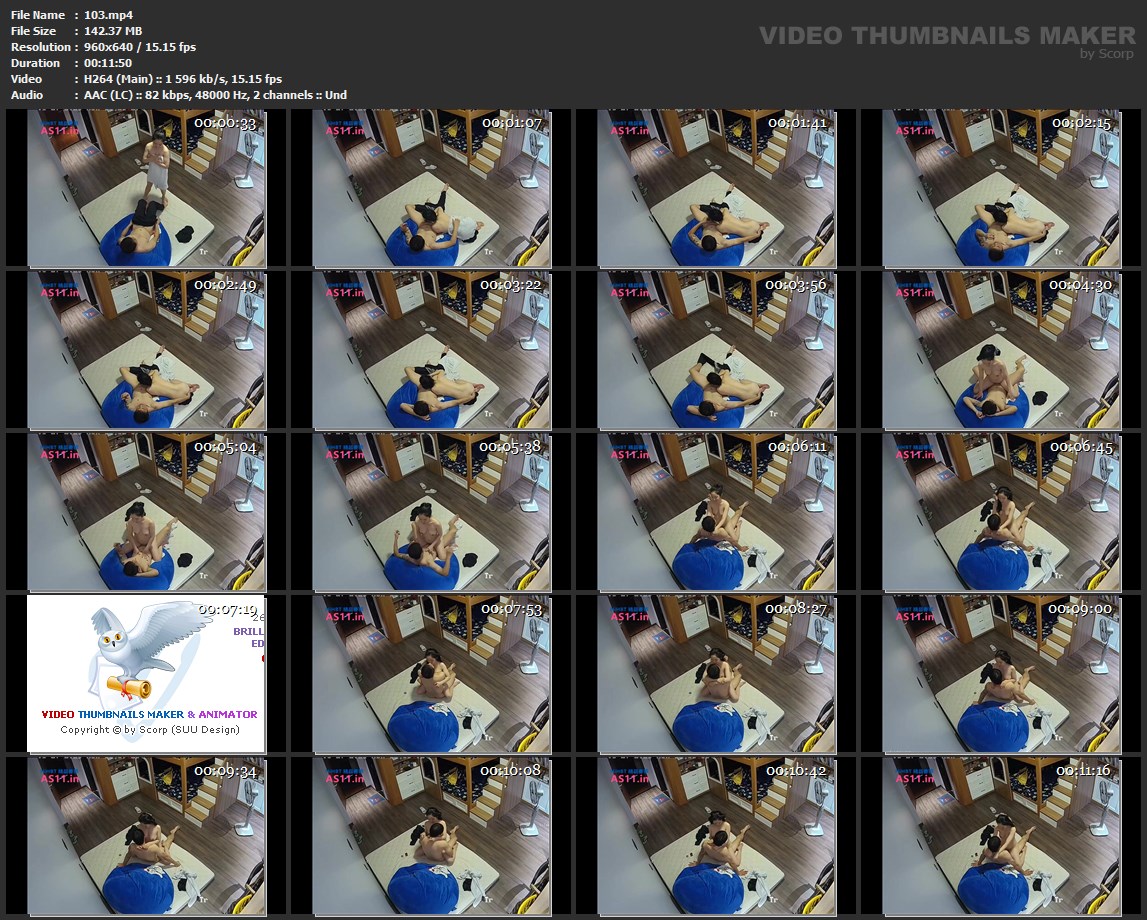This screenshot has height=920, width=1147.
Task: Select the thumbnail stamped 00:01:07
Action: [x=431, y=188]
